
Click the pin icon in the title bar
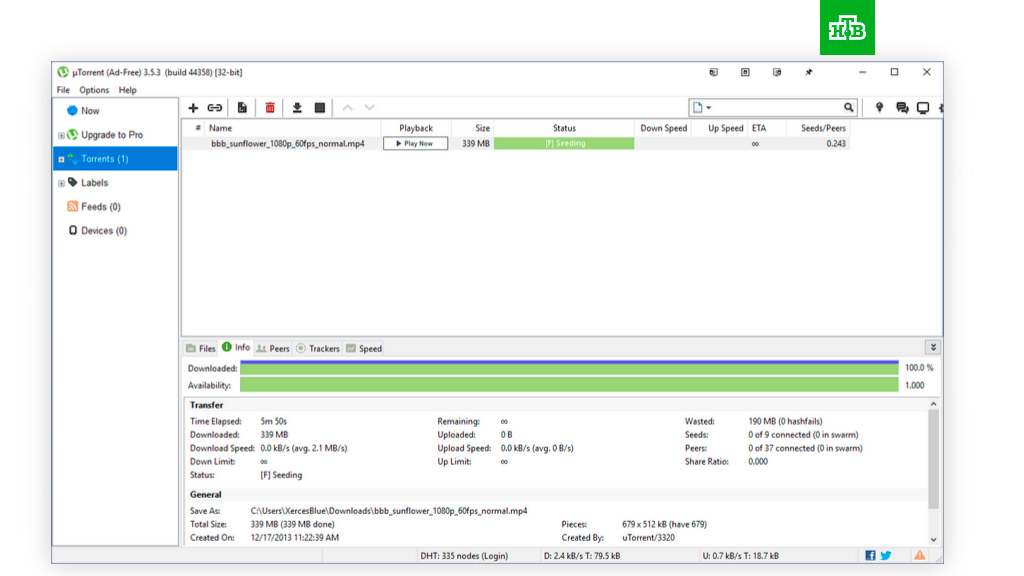click(809, 72)
